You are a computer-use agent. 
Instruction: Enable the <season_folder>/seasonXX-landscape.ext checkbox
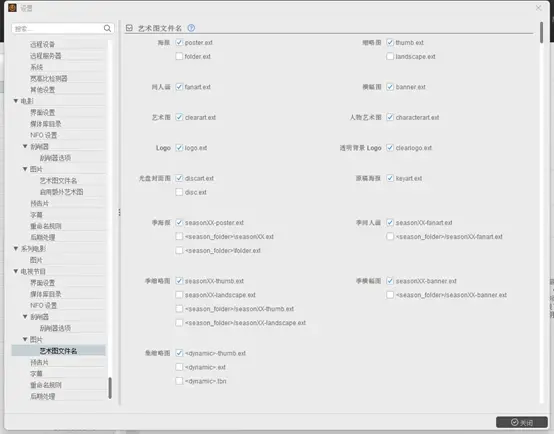point(179,323)
